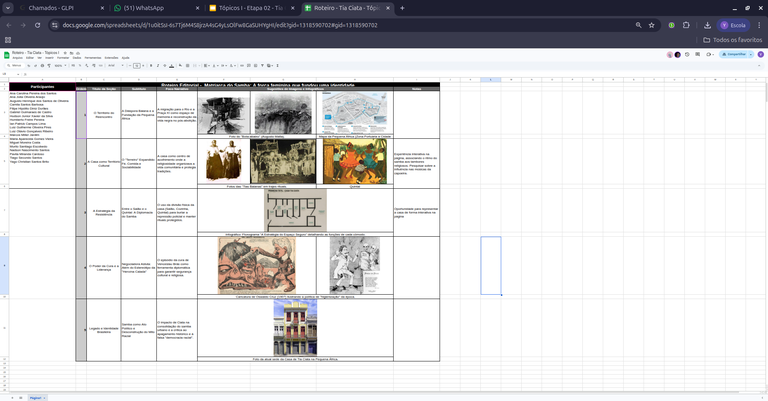This screenshot has width=768, height=401.
Task: Open the Google Sheets home icon
Action: [x=6, y=55]
